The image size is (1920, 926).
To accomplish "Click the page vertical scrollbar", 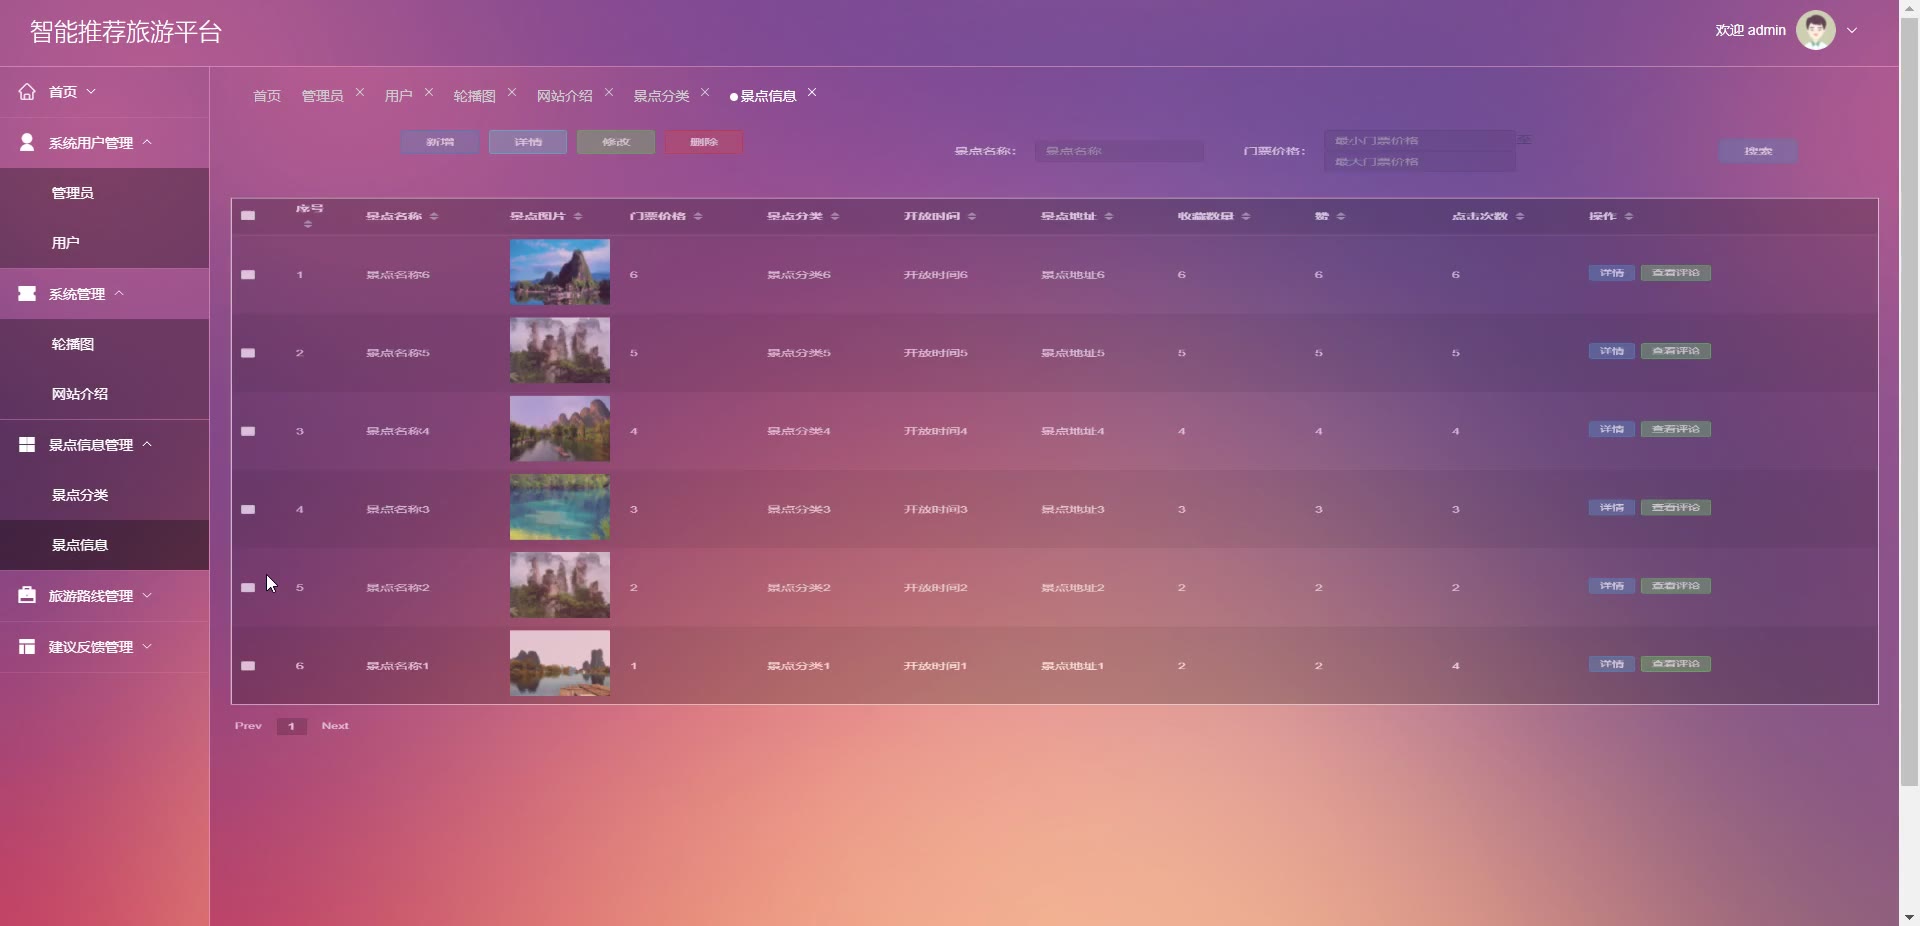I will coord(1909,400).
